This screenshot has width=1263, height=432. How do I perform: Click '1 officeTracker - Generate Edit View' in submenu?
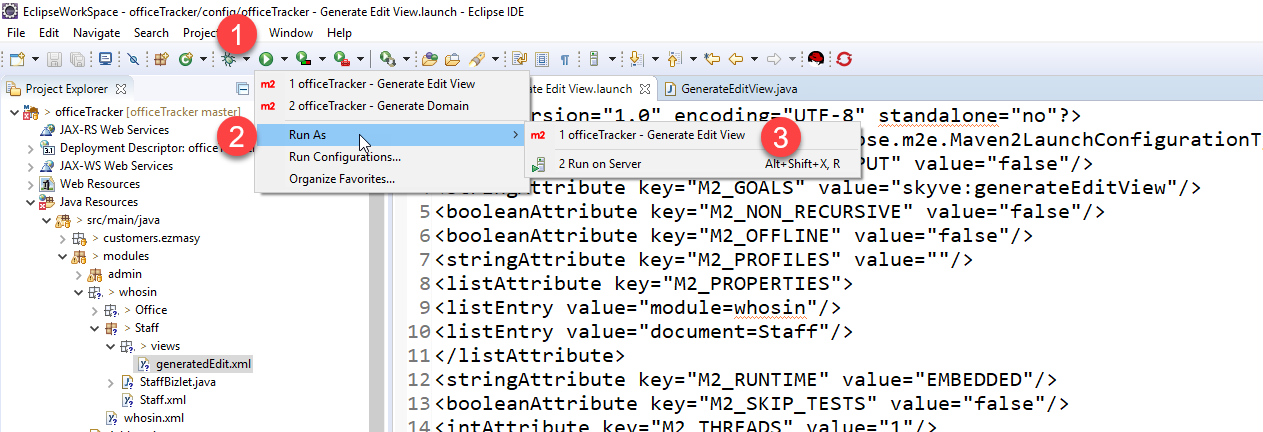pos(693,135)
